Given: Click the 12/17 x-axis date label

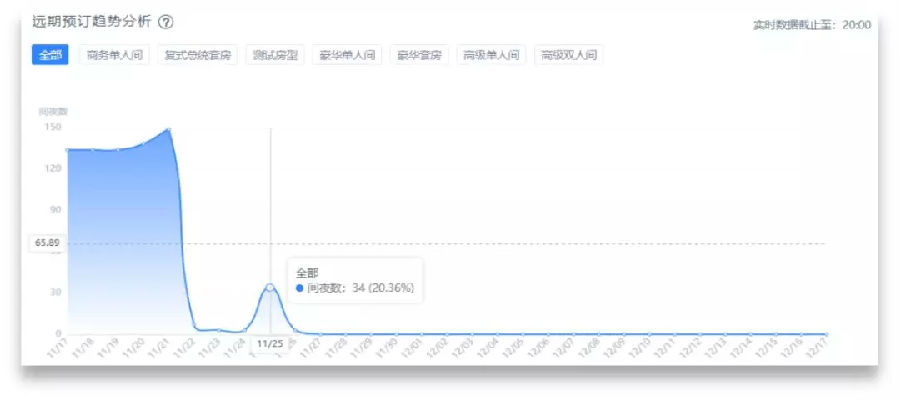Looking at the screenshot, I should click(x=817, y=347).
